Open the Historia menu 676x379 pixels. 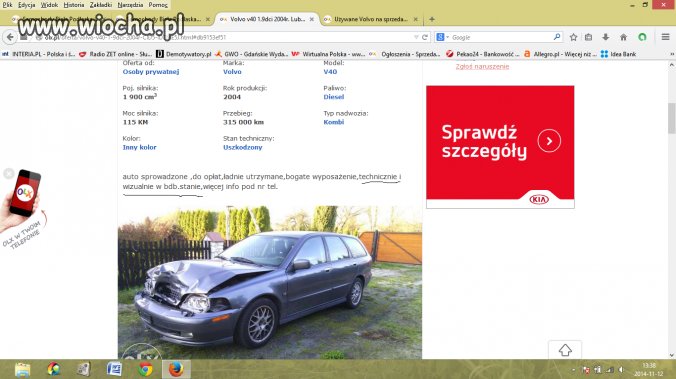pyautogui.click(x=74, y=5)
